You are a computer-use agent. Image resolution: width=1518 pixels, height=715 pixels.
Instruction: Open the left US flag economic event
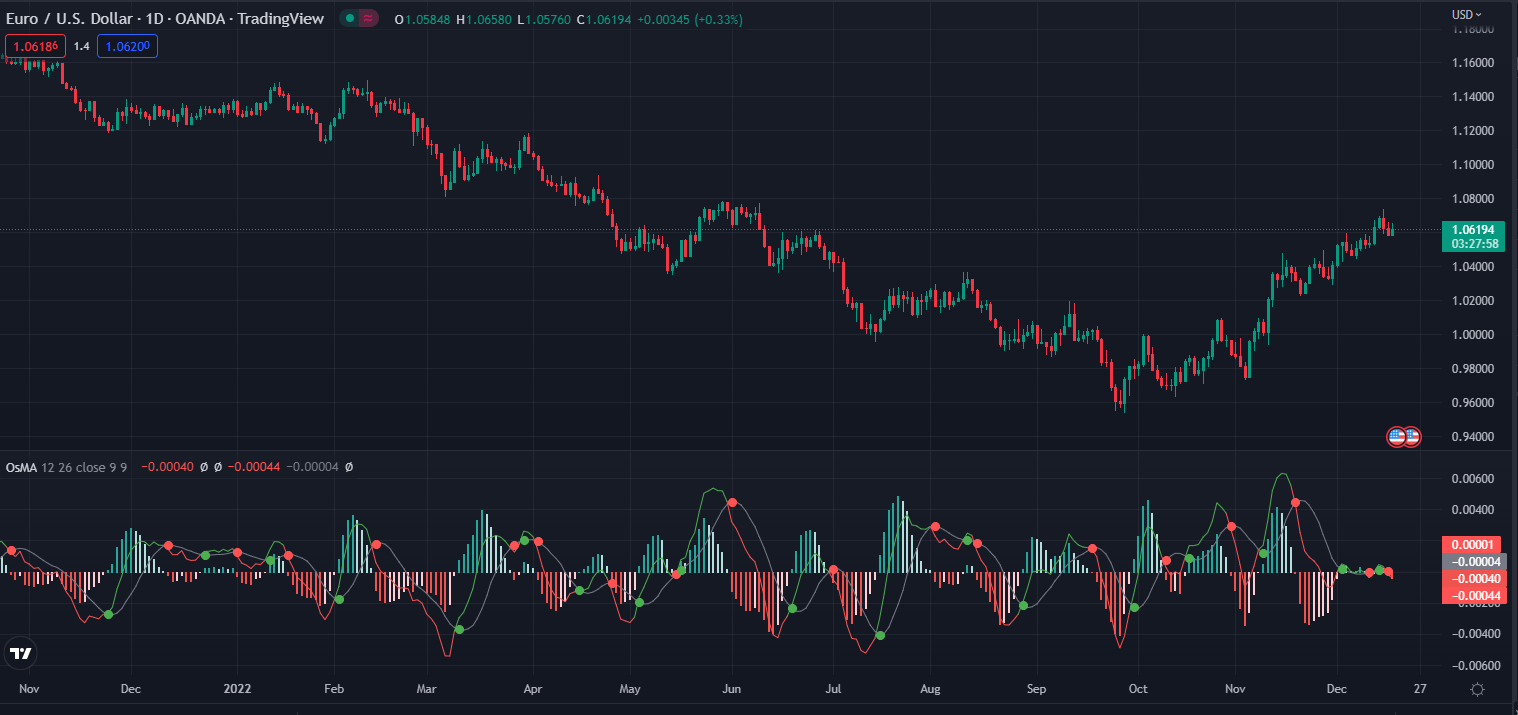[1396, 436]
